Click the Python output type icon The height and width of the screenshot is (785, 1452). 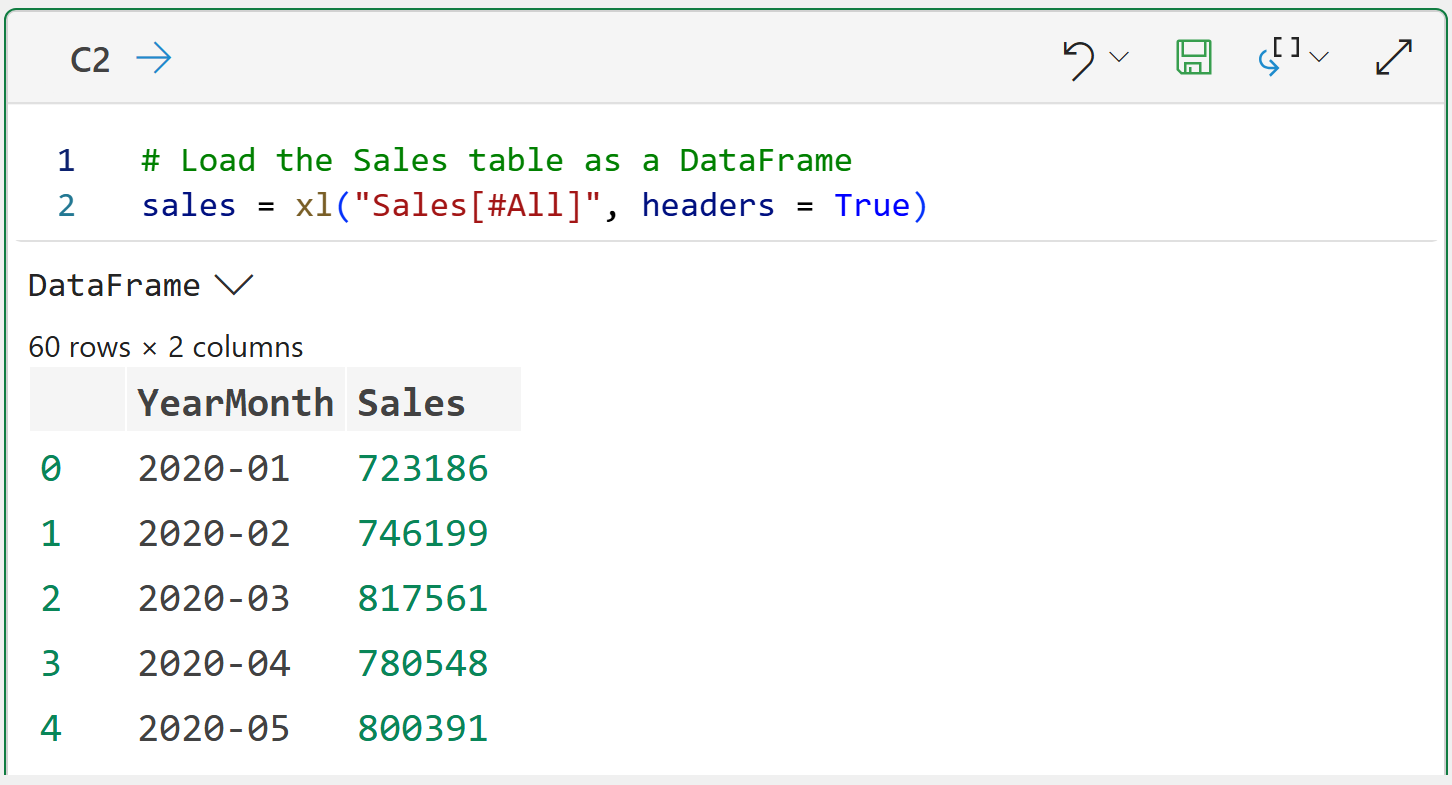click(1277, 58)
